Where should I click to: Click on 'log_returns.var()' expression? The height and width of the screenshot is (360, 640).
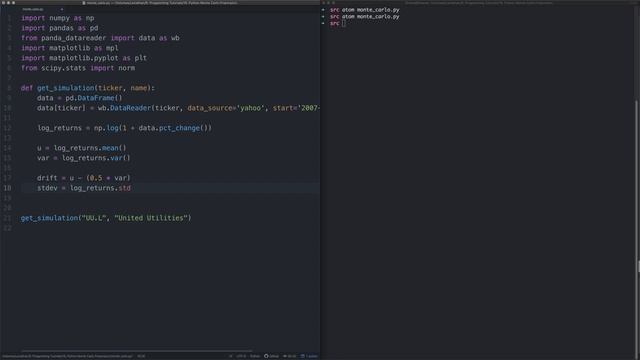[96, 158]
